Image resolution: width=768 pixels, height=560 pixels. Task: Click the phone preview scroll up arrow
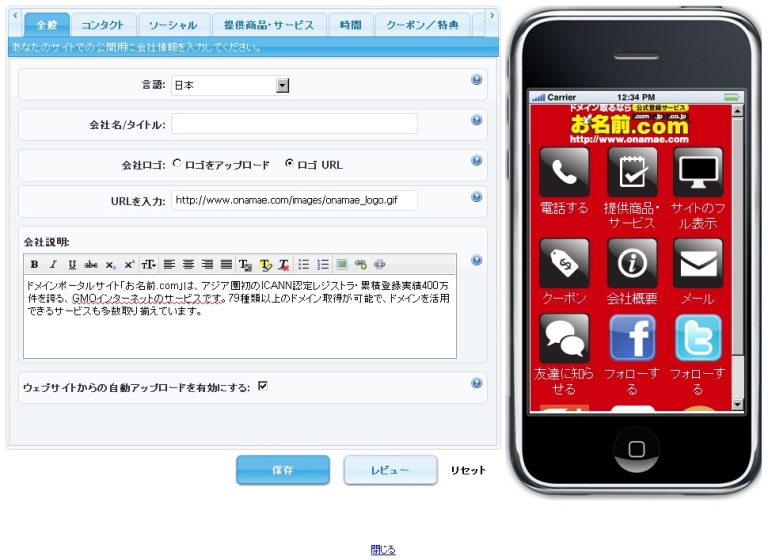(x=738, y=110)
